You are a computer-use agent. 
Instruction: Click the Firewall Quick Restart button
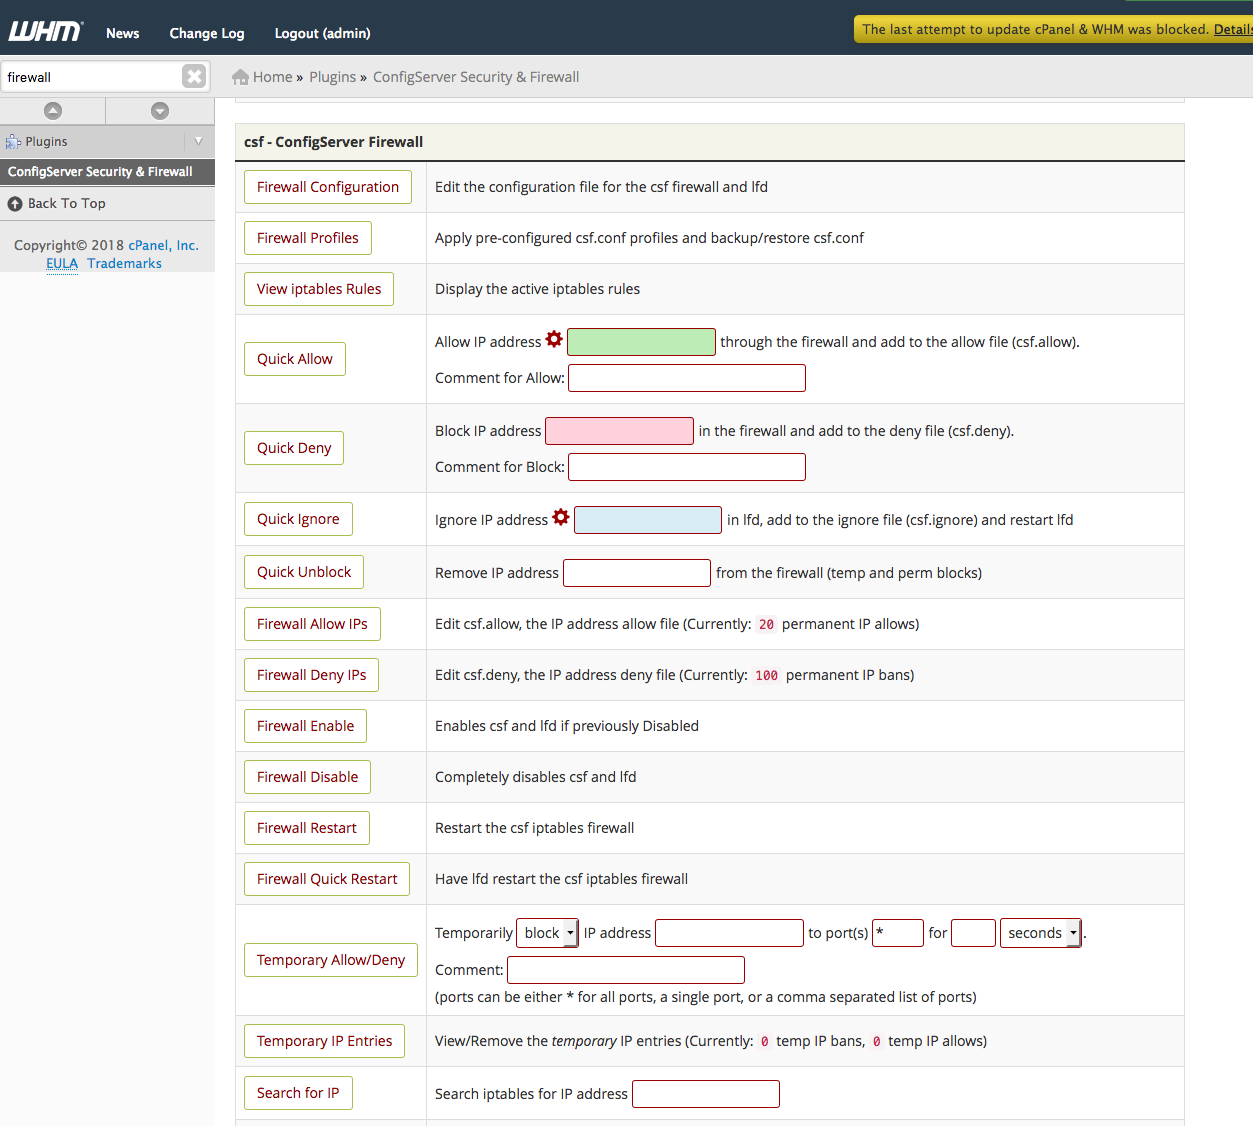[327, 879]
